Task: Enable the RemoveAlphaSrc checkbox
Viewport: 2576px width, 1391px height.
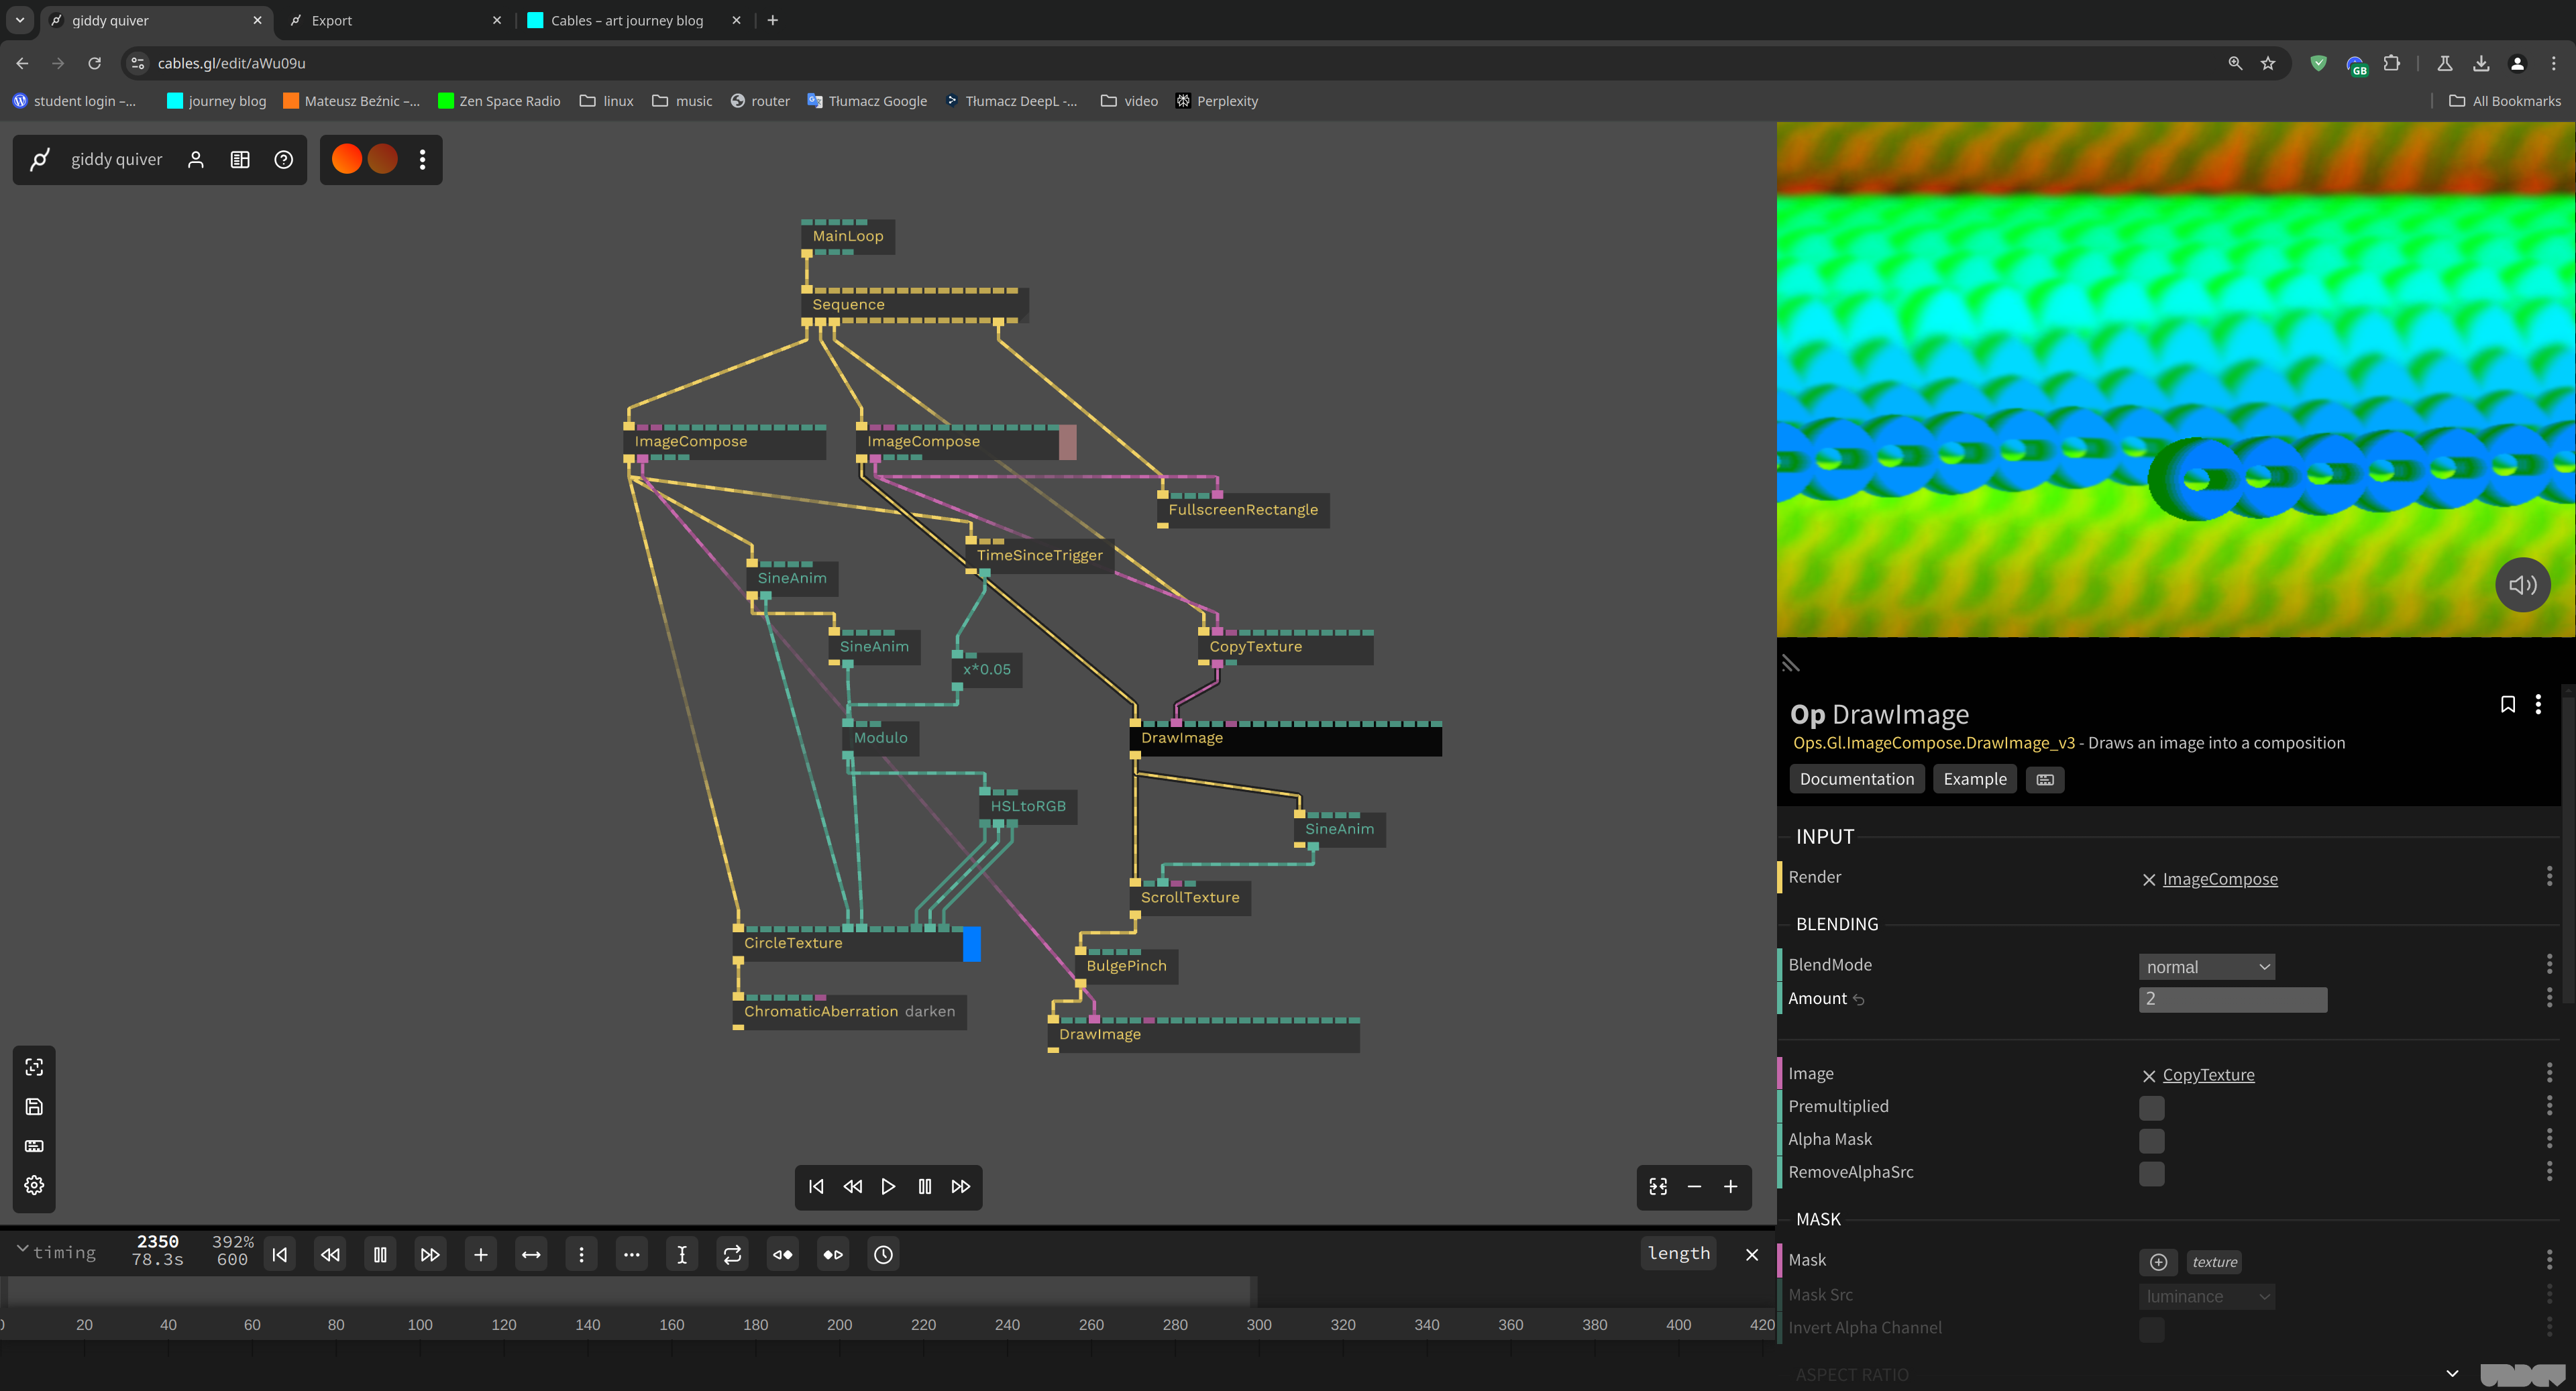Action: [x=2152, y=1174]
